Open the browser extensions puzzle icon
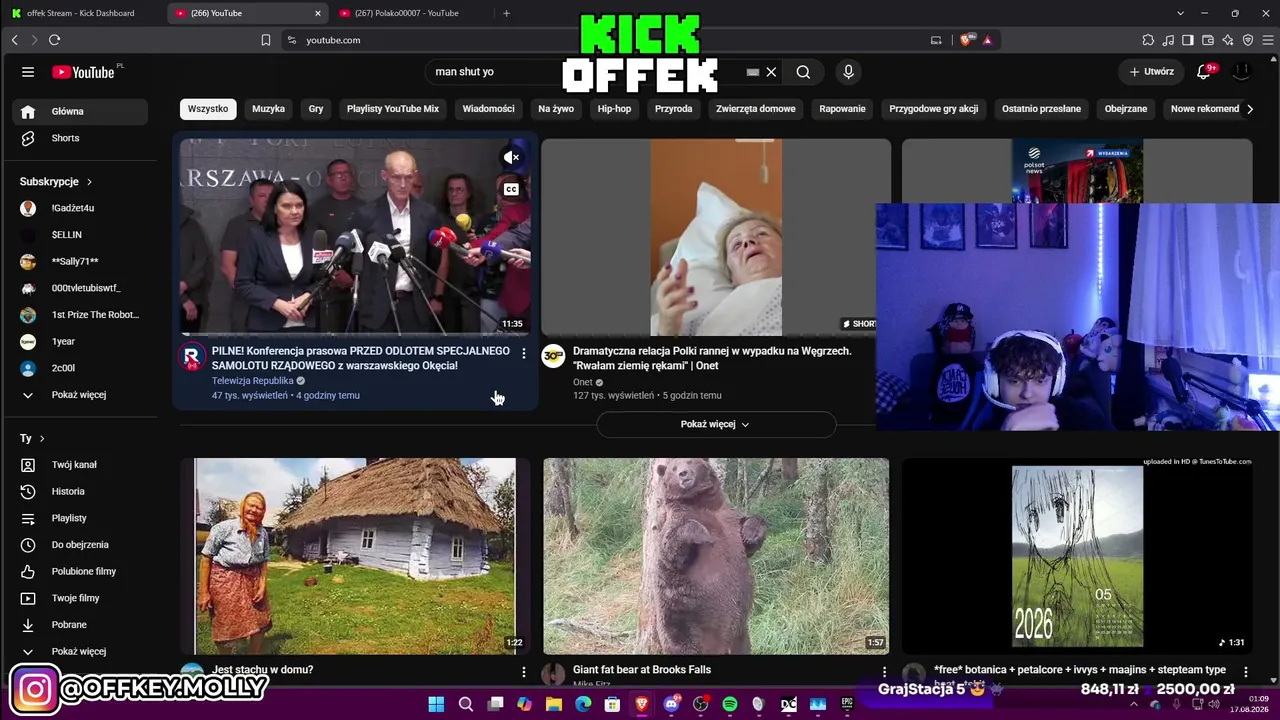This screenshot has height=720, width=1280. pos(1148,40)
